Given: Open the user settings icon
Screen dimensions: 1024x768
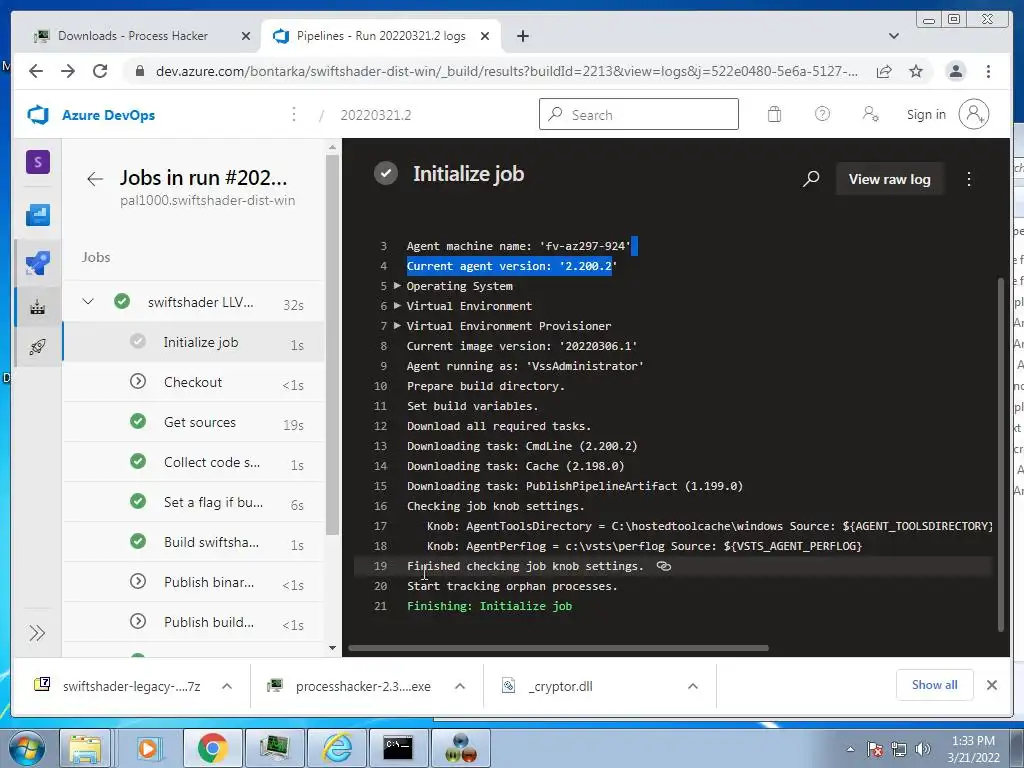Looking at the screenshot, I should click(871, 114).
